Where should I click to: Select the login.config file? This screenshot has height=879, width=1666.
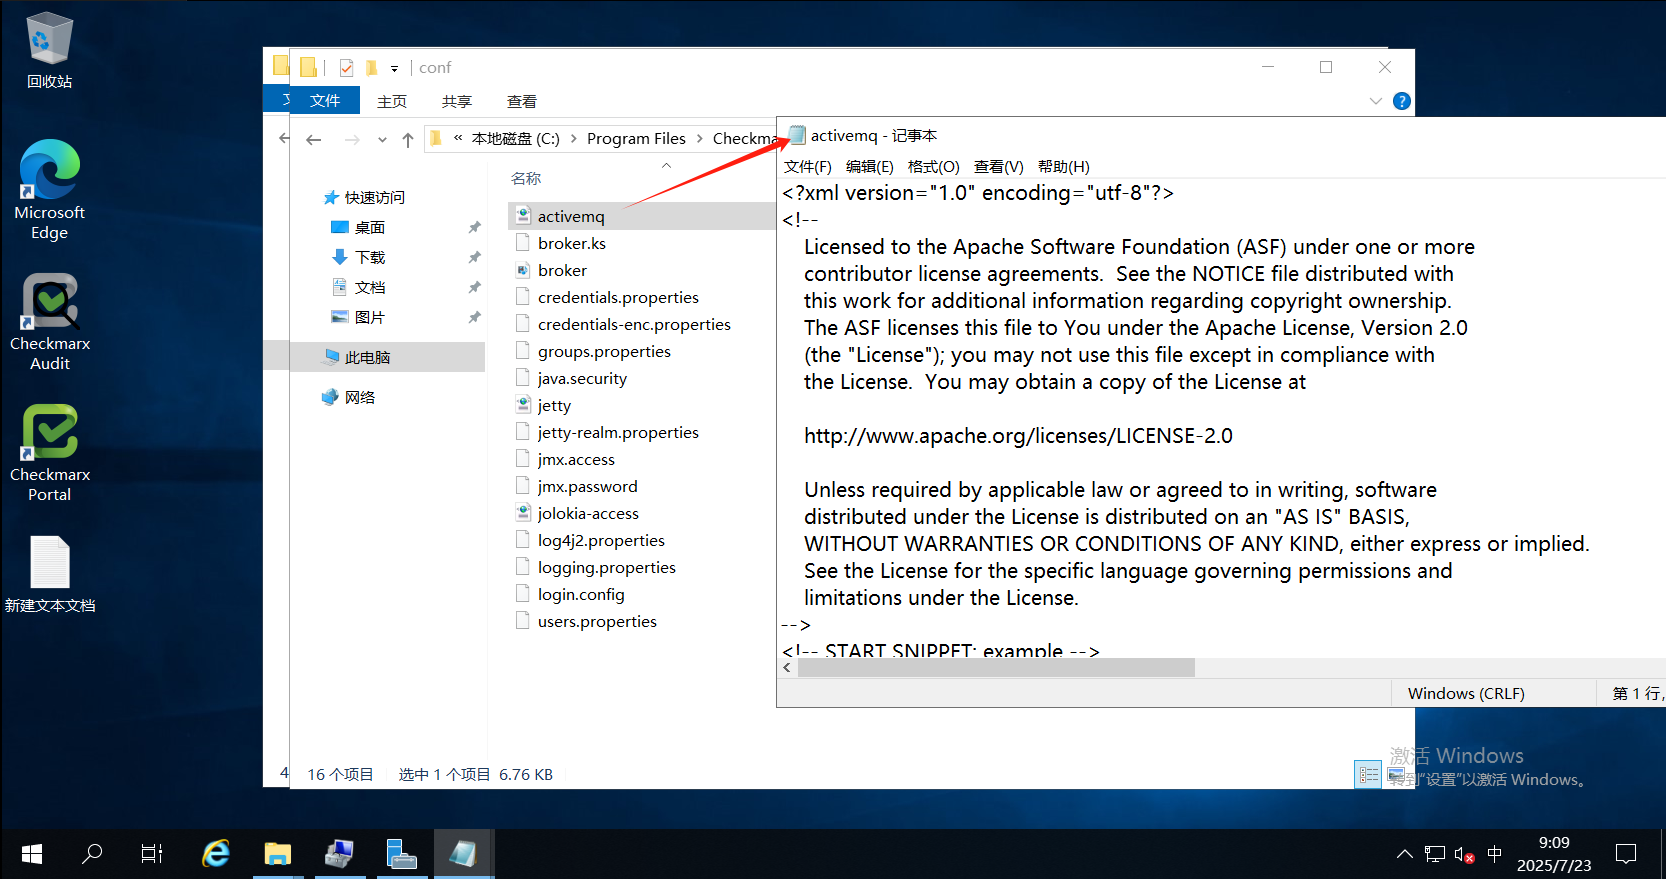(x=581, y=595)
